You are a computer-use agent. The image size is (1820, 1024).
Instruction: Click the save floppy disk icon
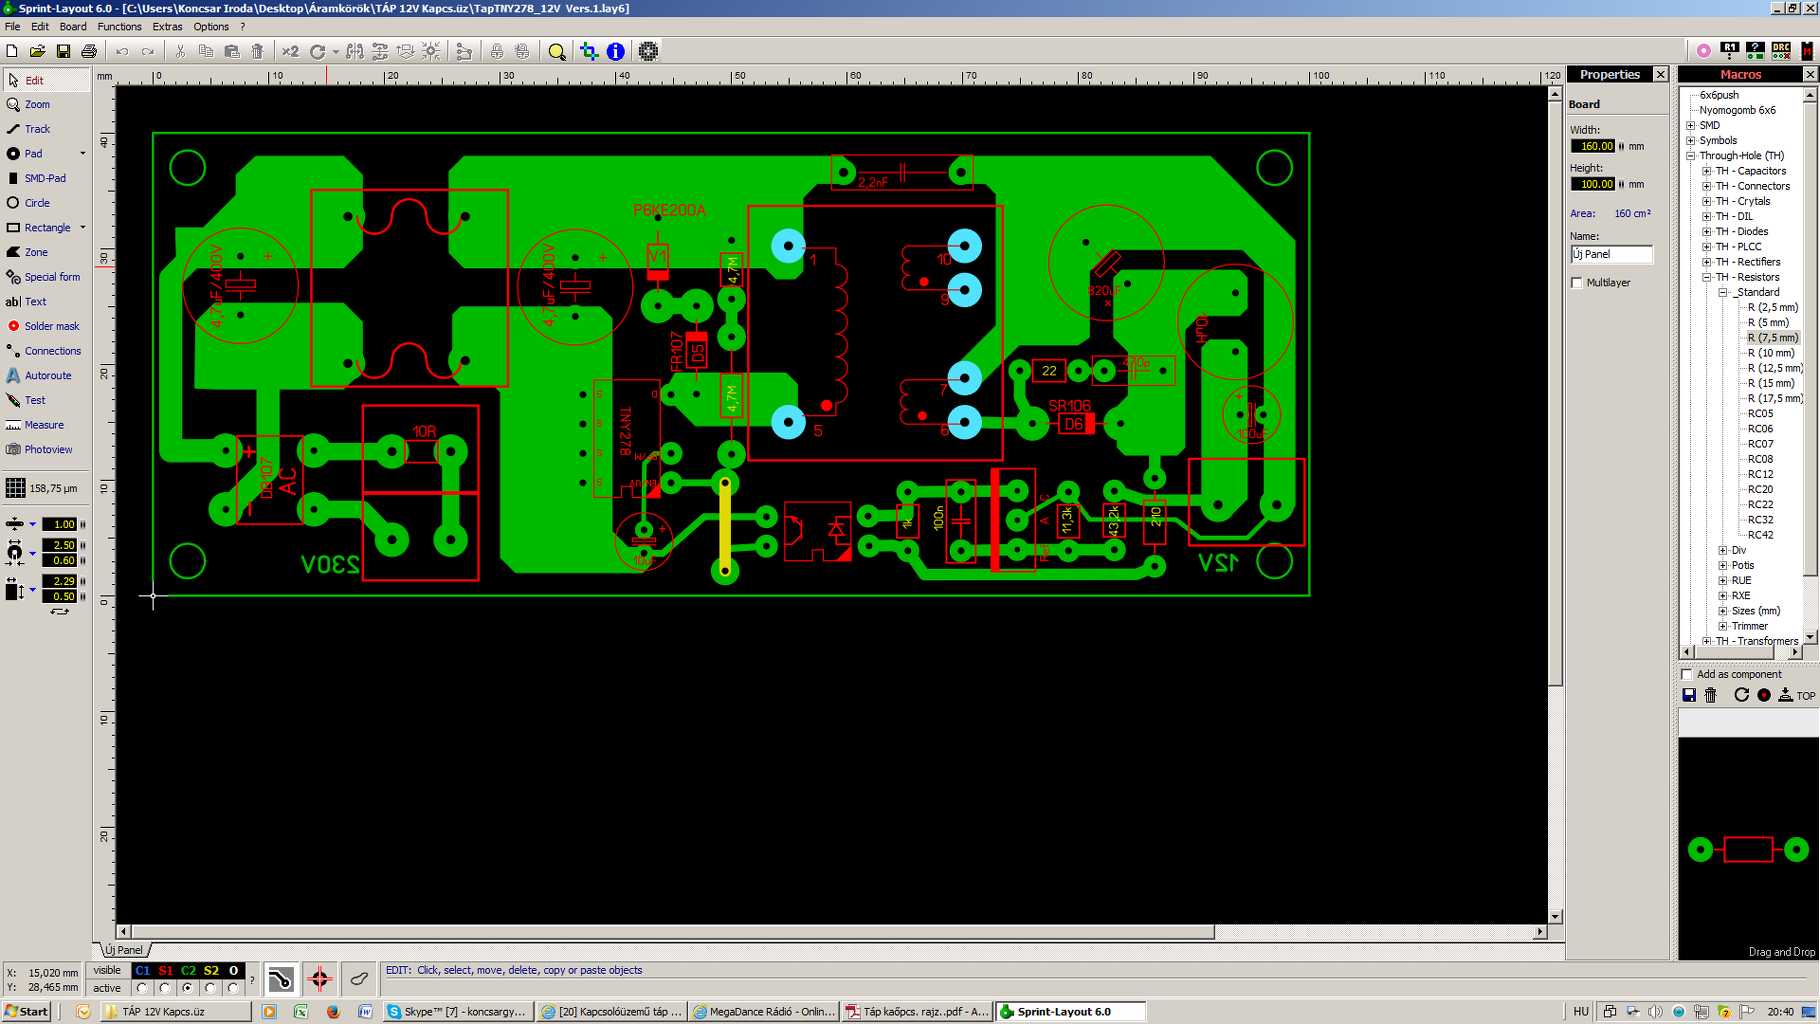click(63, 51)
